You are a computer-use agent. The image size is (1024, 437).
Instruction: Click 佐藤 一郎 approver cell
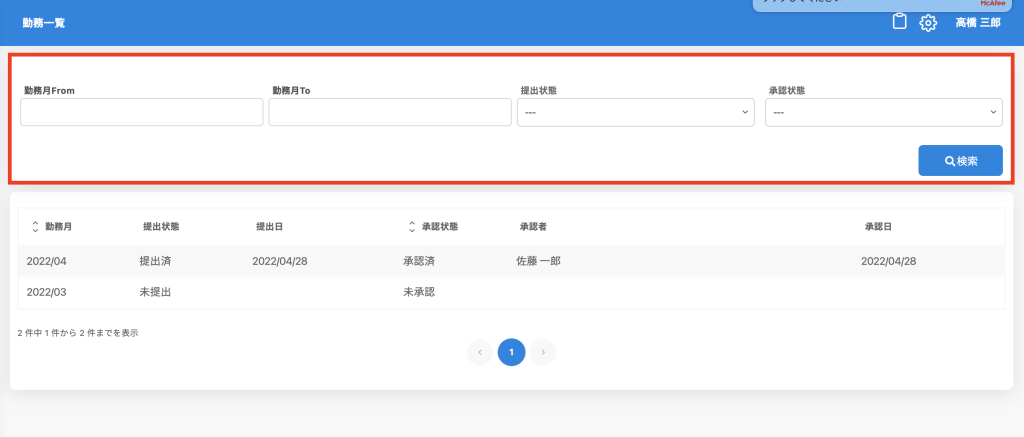click(538, 261)
